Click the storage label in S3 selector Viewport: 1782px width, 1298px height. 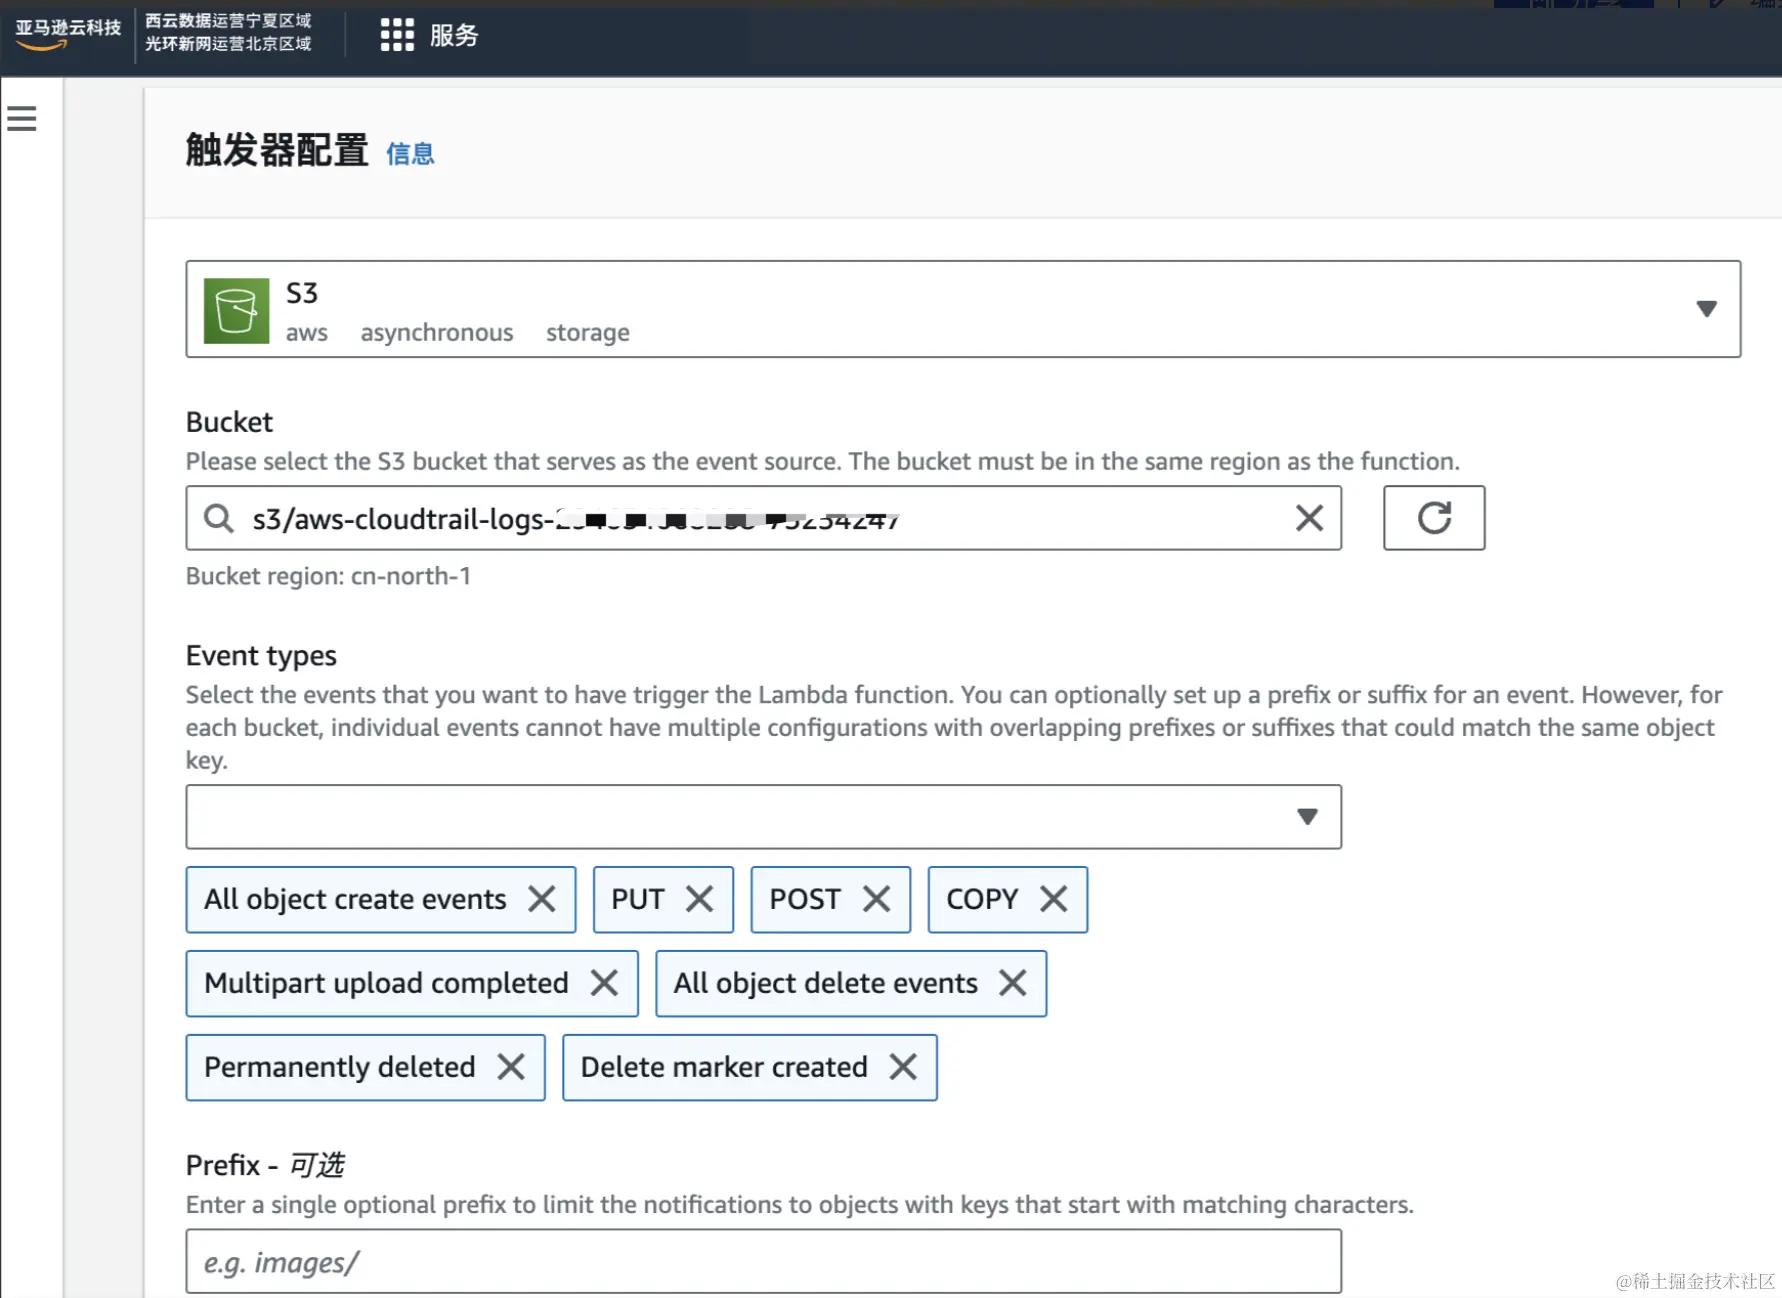[588, 333]
